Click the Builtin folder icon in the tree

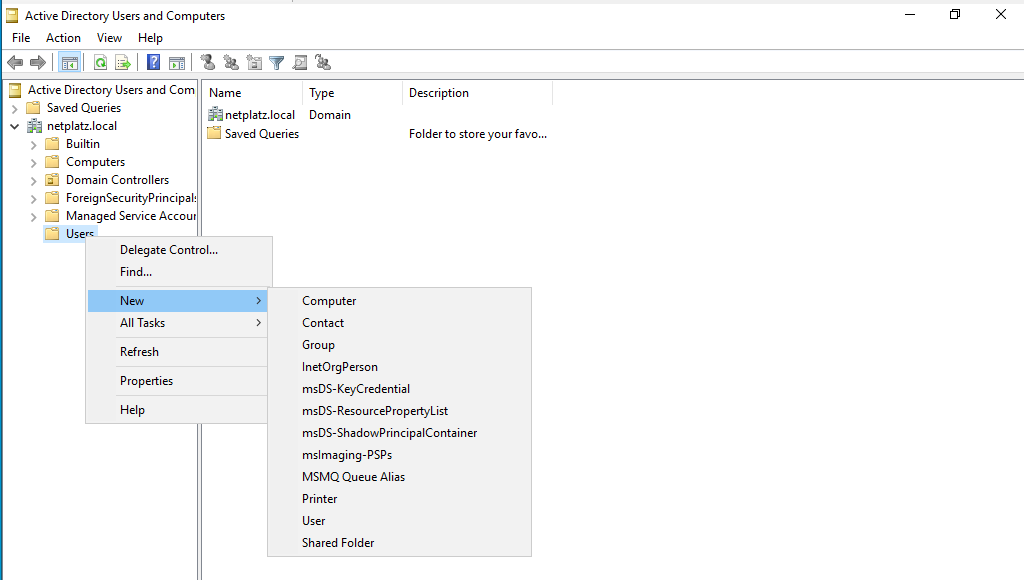52,144
